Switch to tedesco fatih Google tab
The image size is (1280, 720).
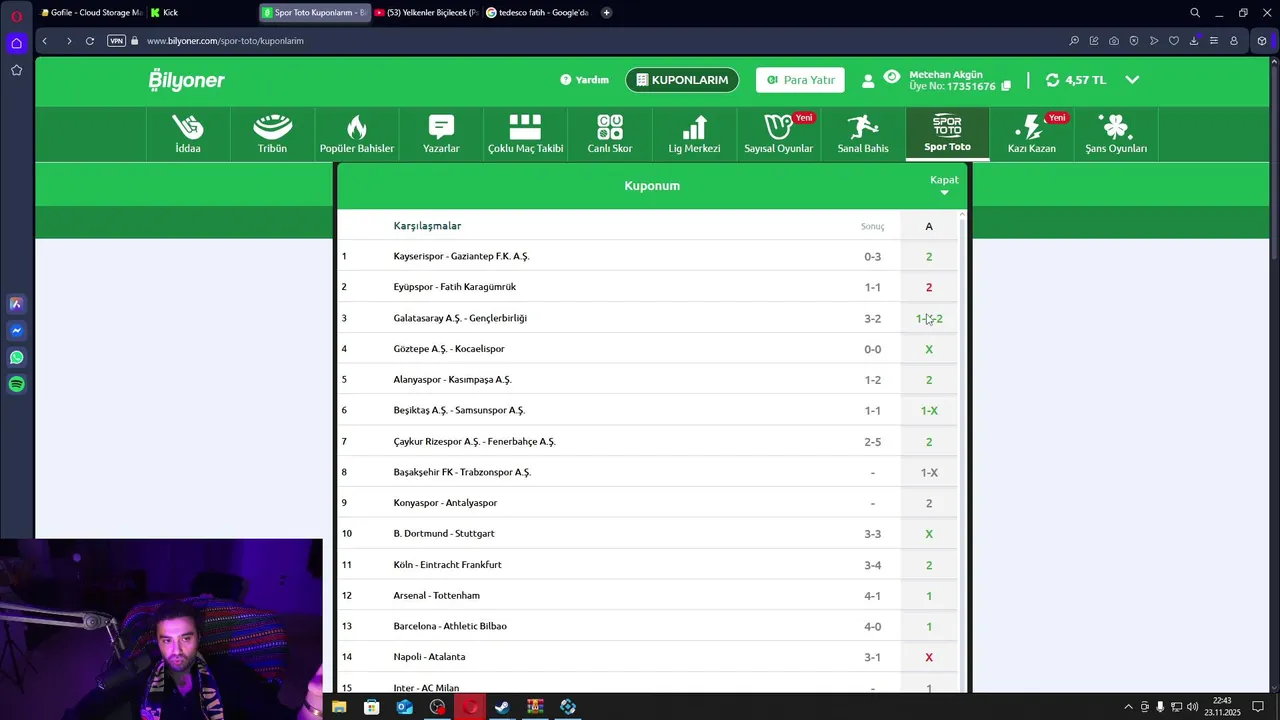tap(537, 13)
